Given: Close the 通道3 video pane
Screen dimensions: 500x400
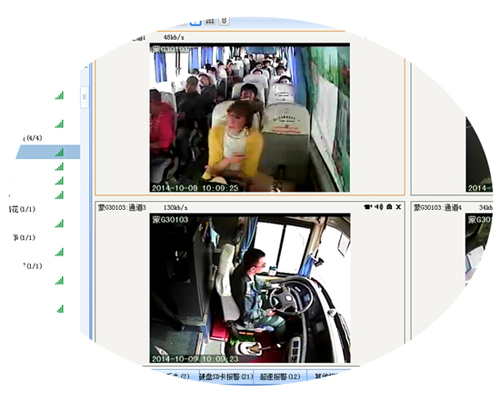Looking at the screenshot, I should (x=398, y=207).
